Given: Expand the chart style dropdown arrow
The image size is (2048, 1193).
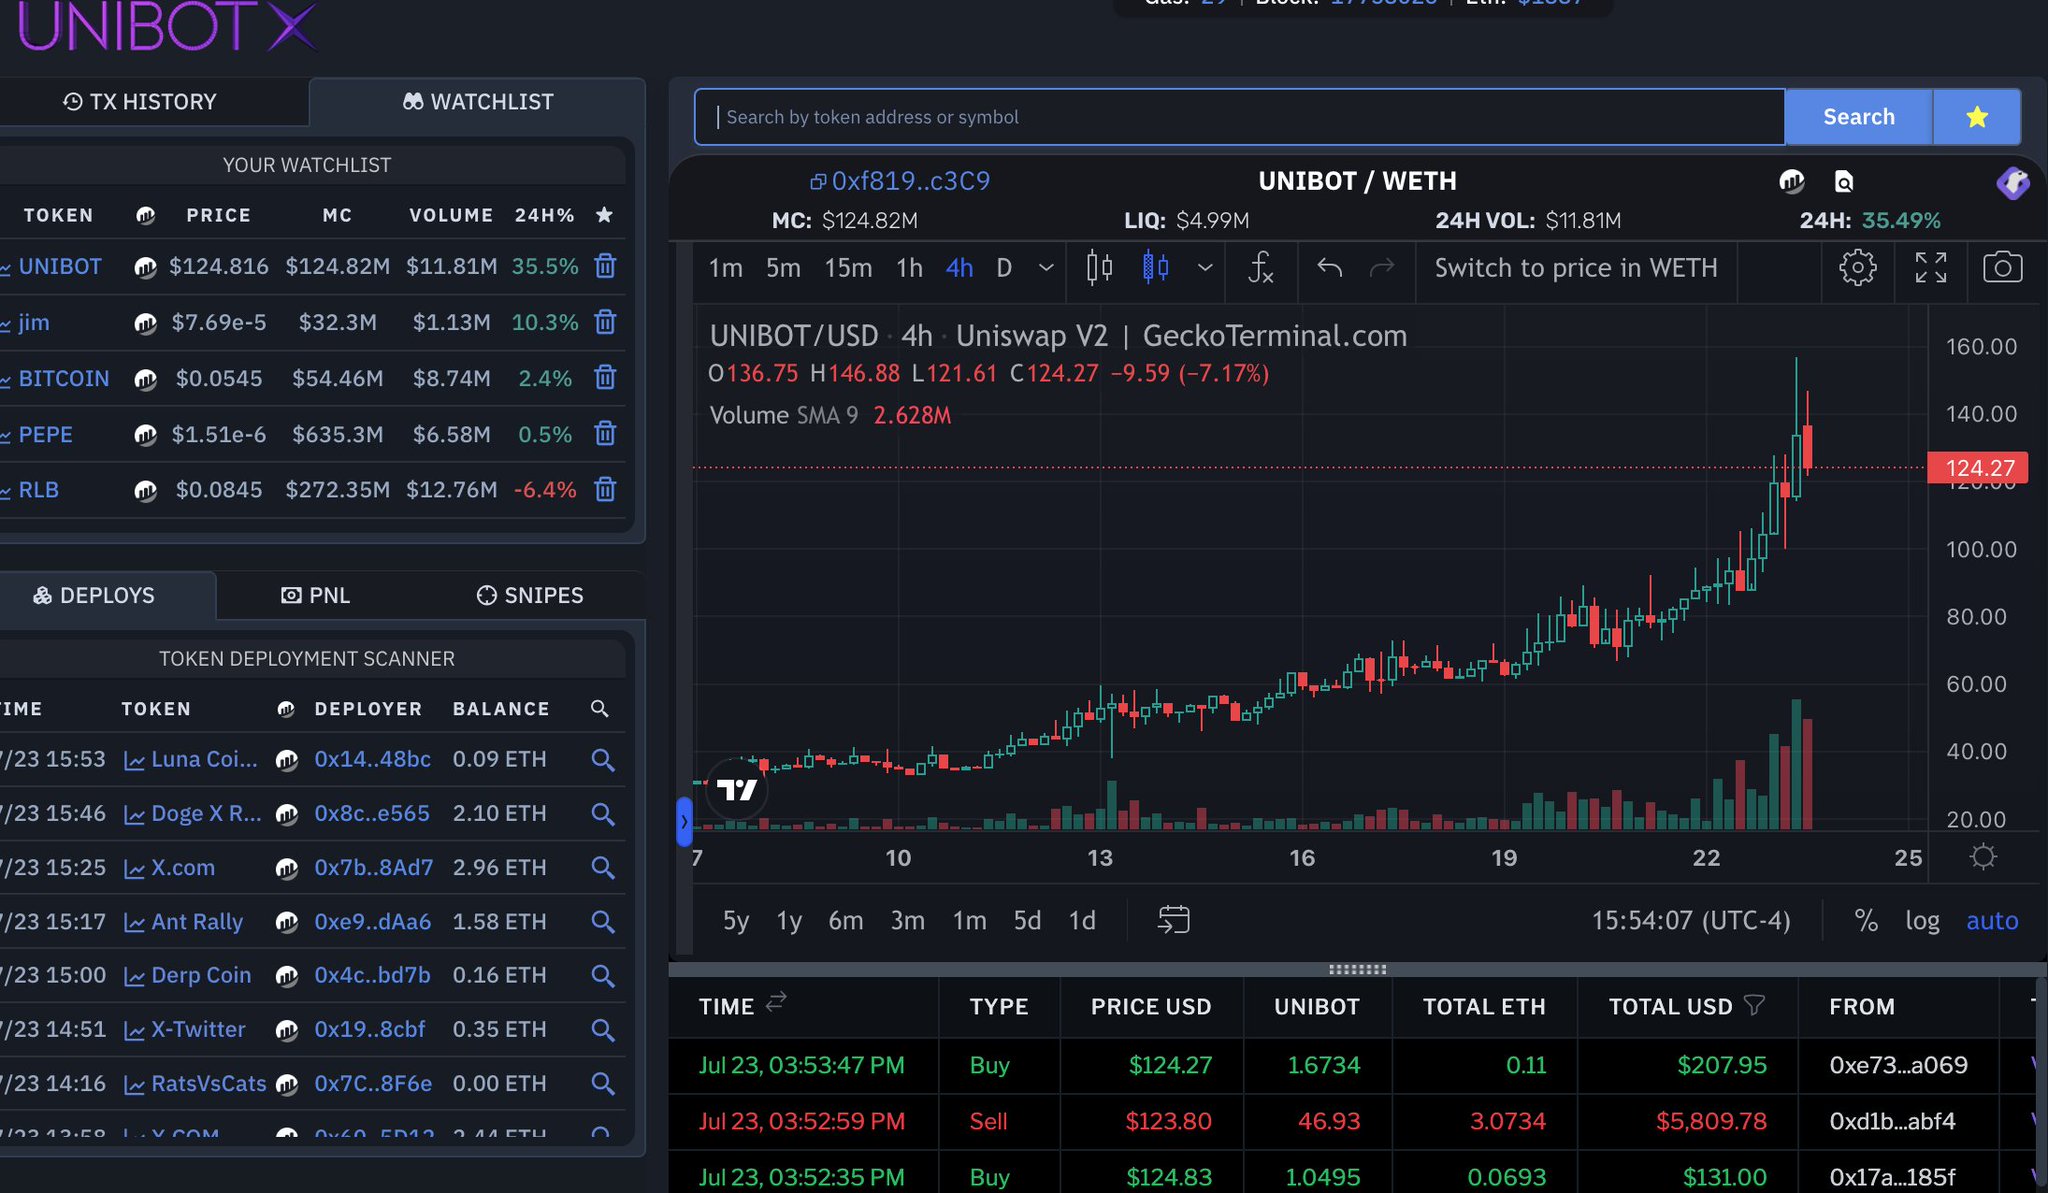Looking at the screenshot, I should point(1205,267).
